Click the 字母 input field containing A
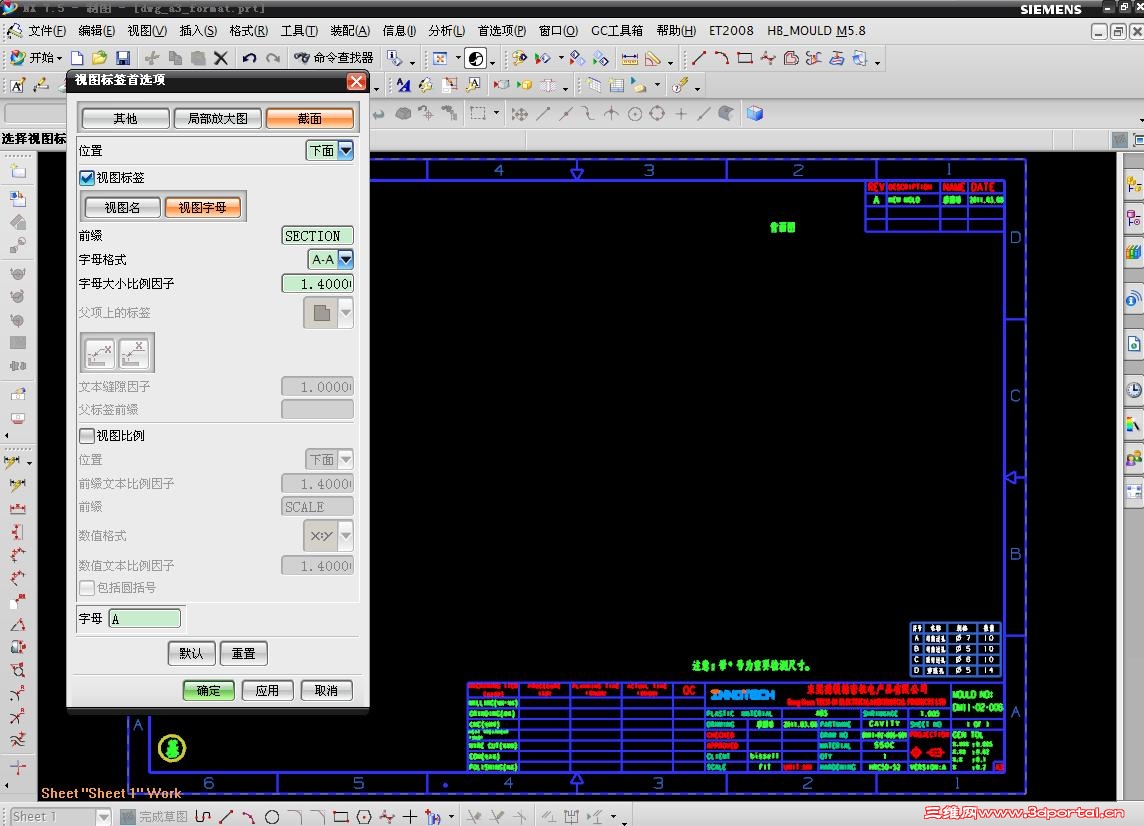The height and width of the screenshot is (826, 1144). 144,618
